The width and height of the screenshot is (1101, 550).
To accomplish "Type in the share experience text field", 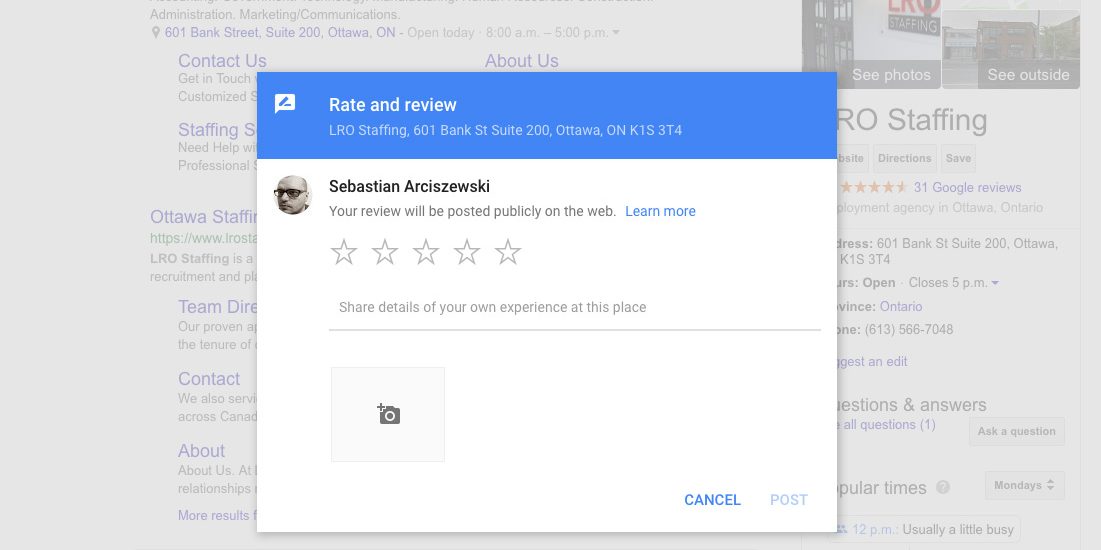I will [x=574, y=308].
